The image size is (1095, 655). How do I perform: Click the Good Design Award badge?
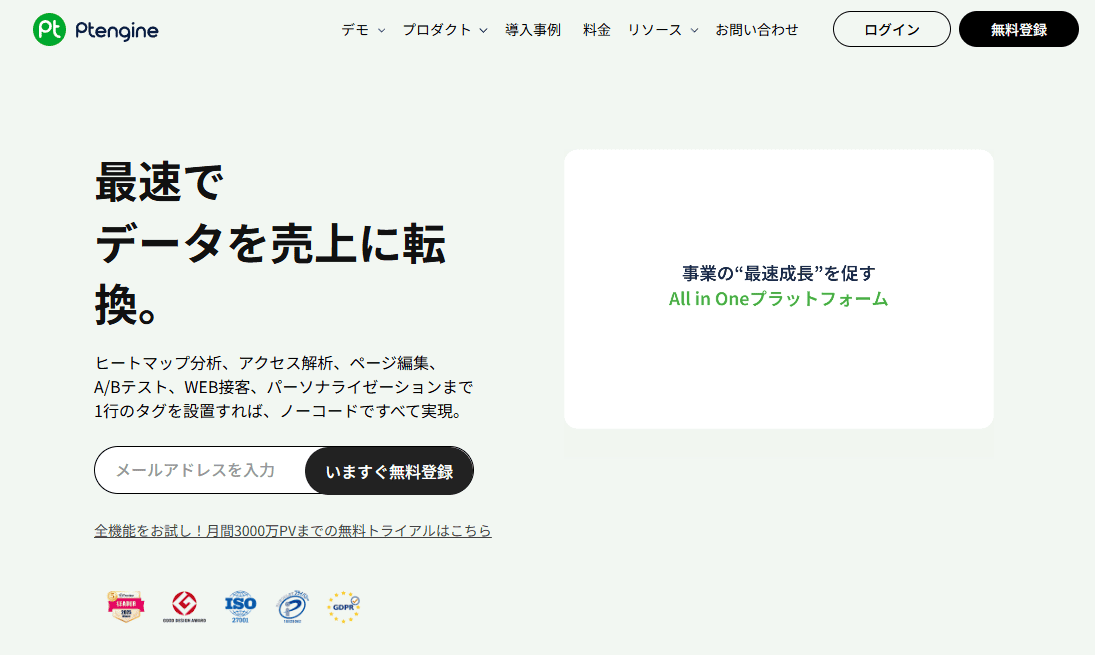(x=184, y=606)
